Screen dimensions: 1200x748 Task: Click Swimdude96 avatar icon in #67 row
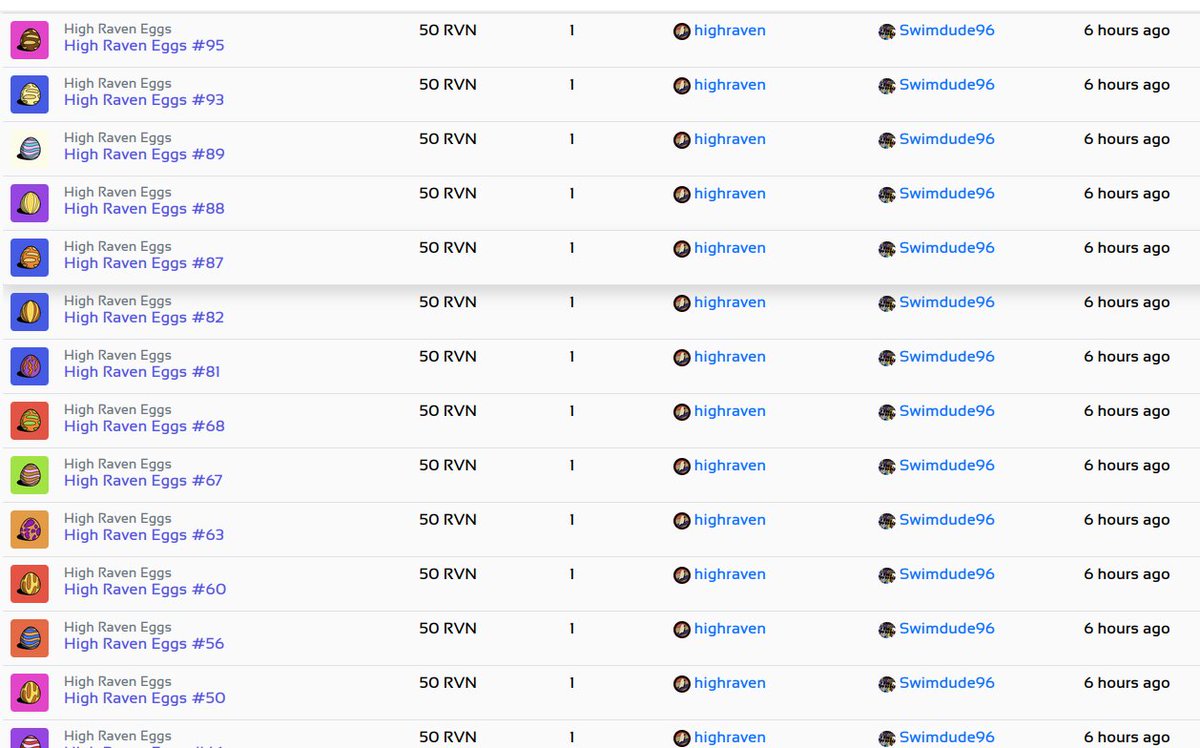(887, 466)
